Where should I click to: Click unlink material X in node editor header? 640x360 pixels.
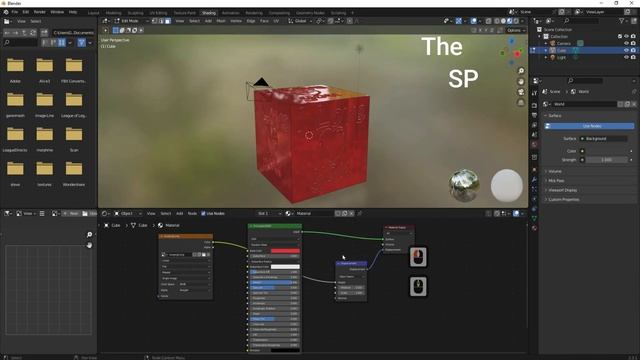point(351,213)
